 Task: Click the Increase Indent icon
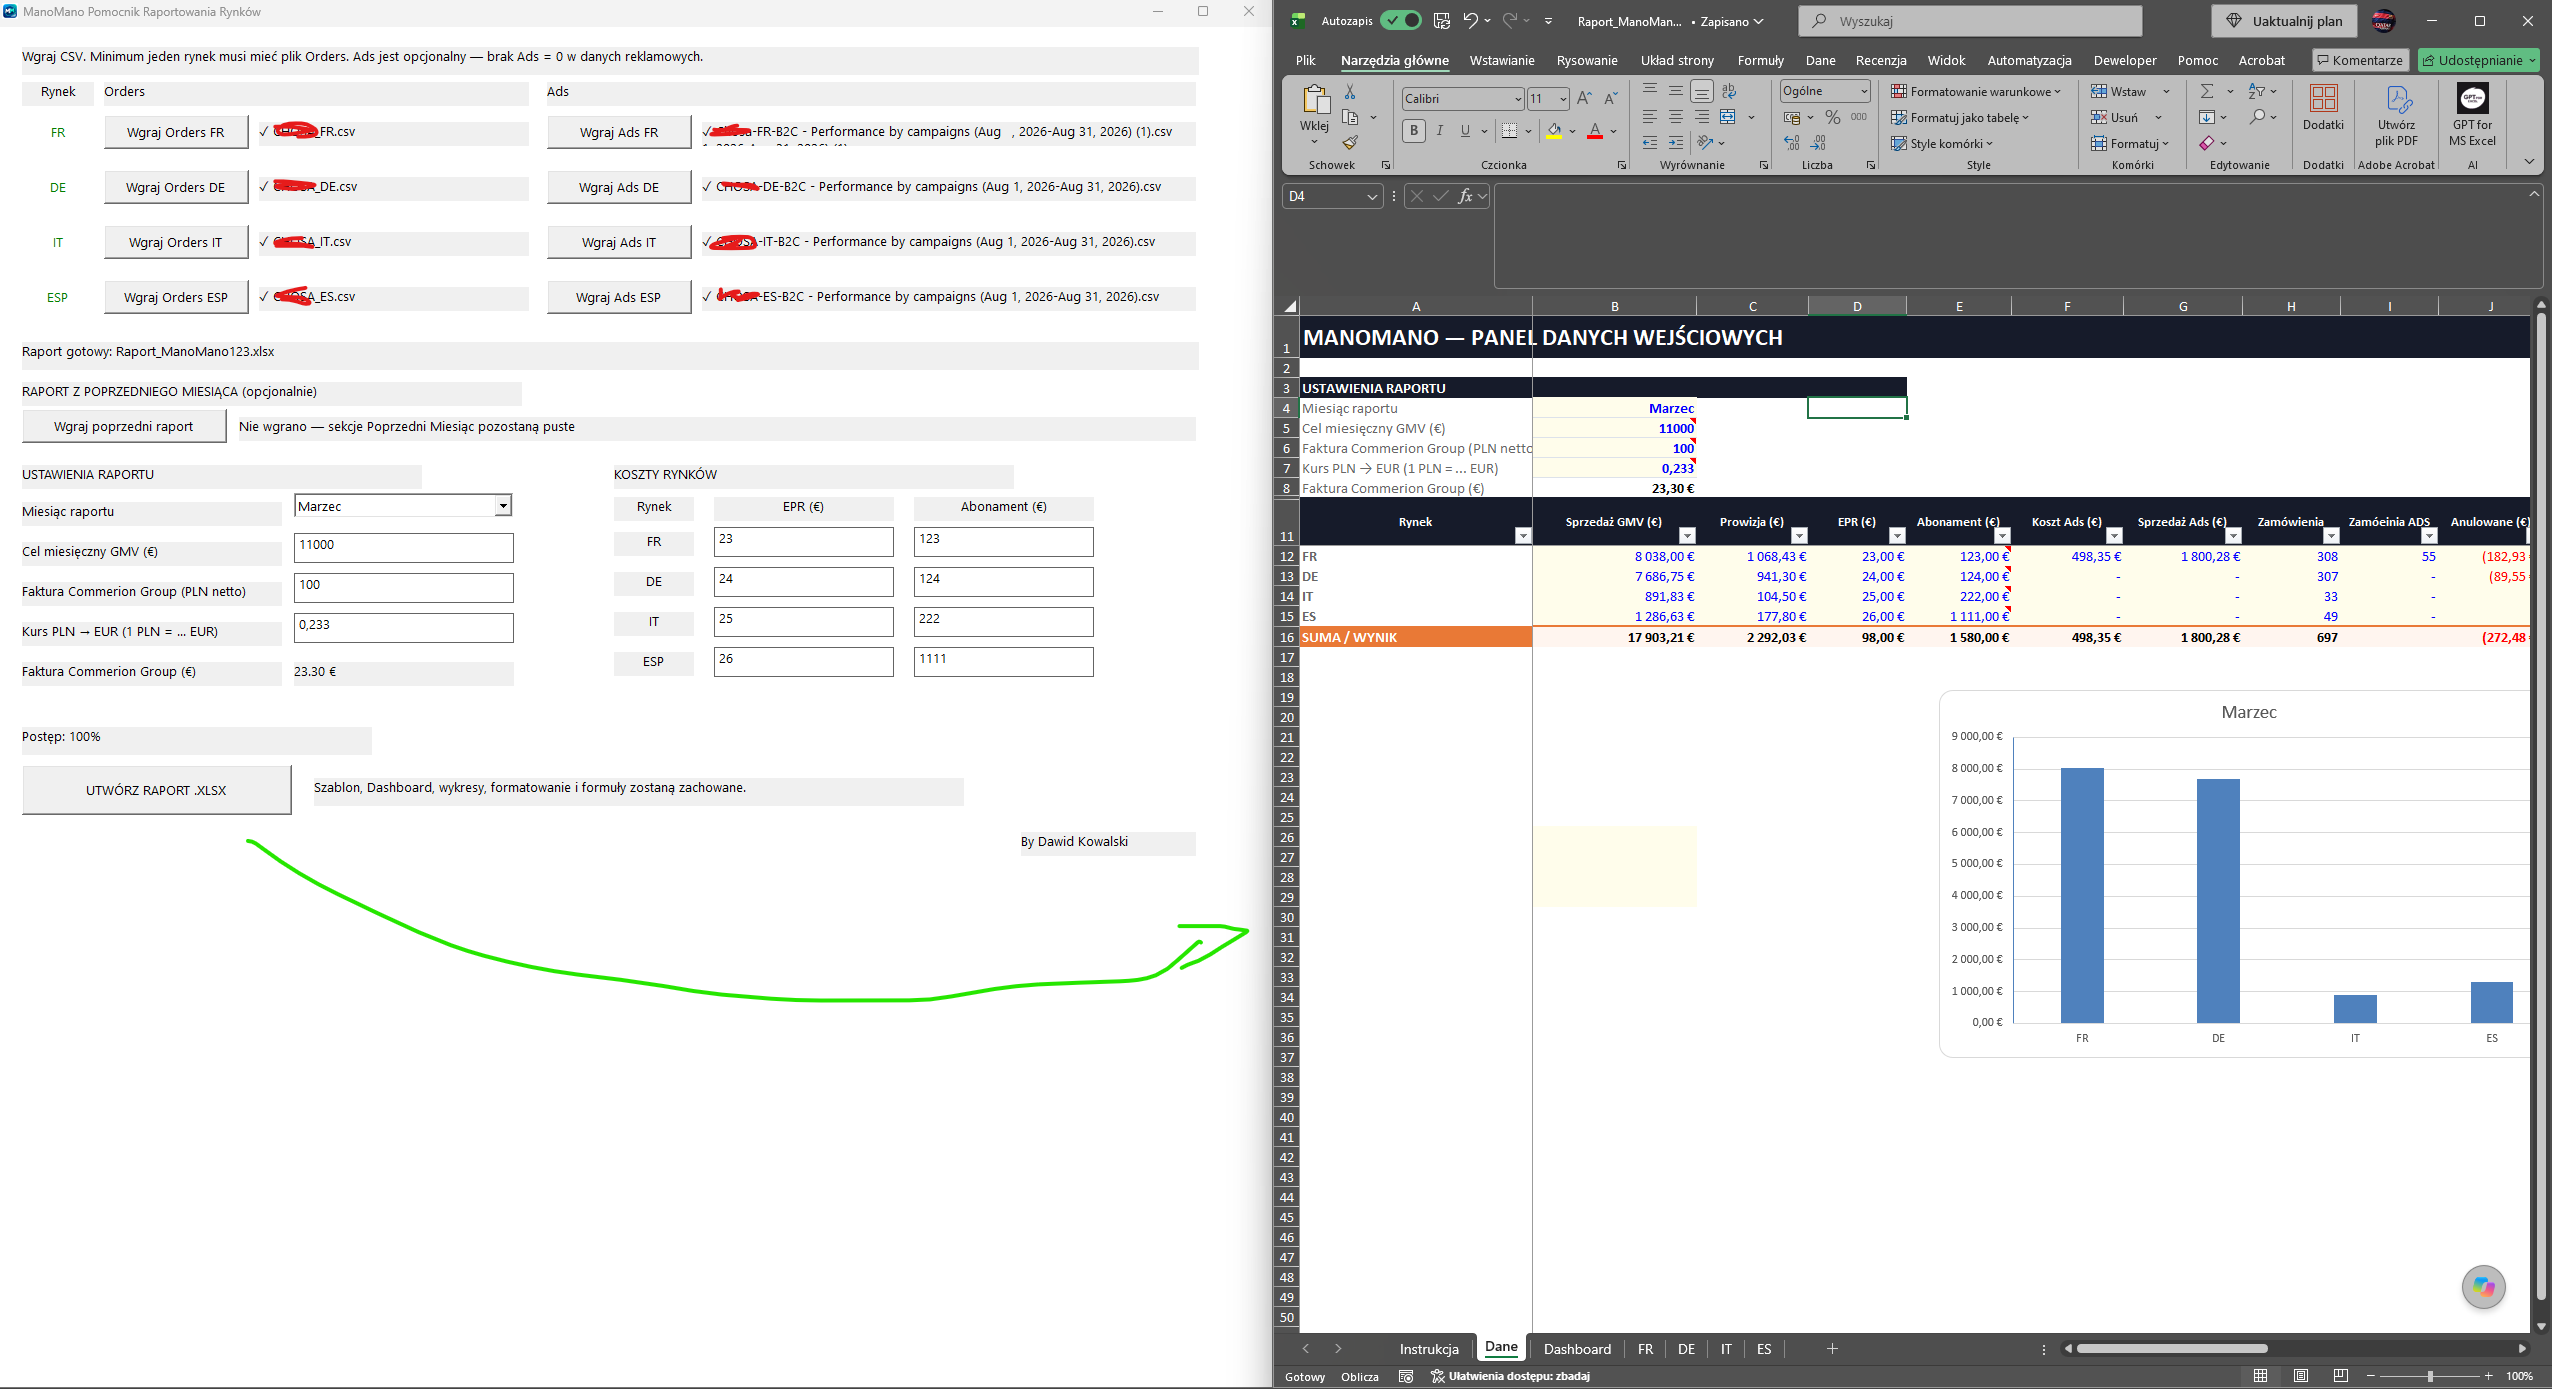(1675, 143)
